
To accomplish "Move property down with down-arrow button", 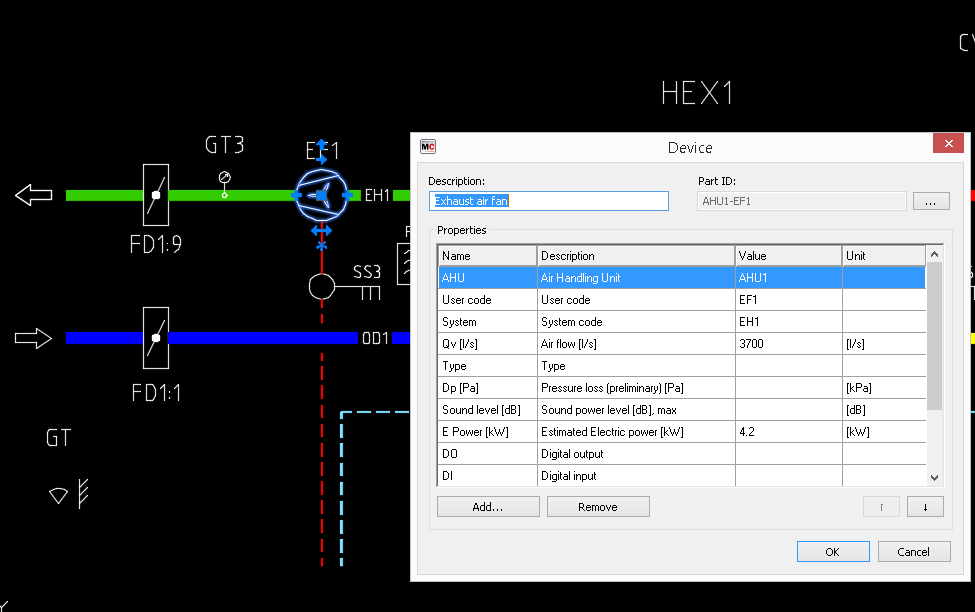I will pyautogui.click(x=925, y=507).
